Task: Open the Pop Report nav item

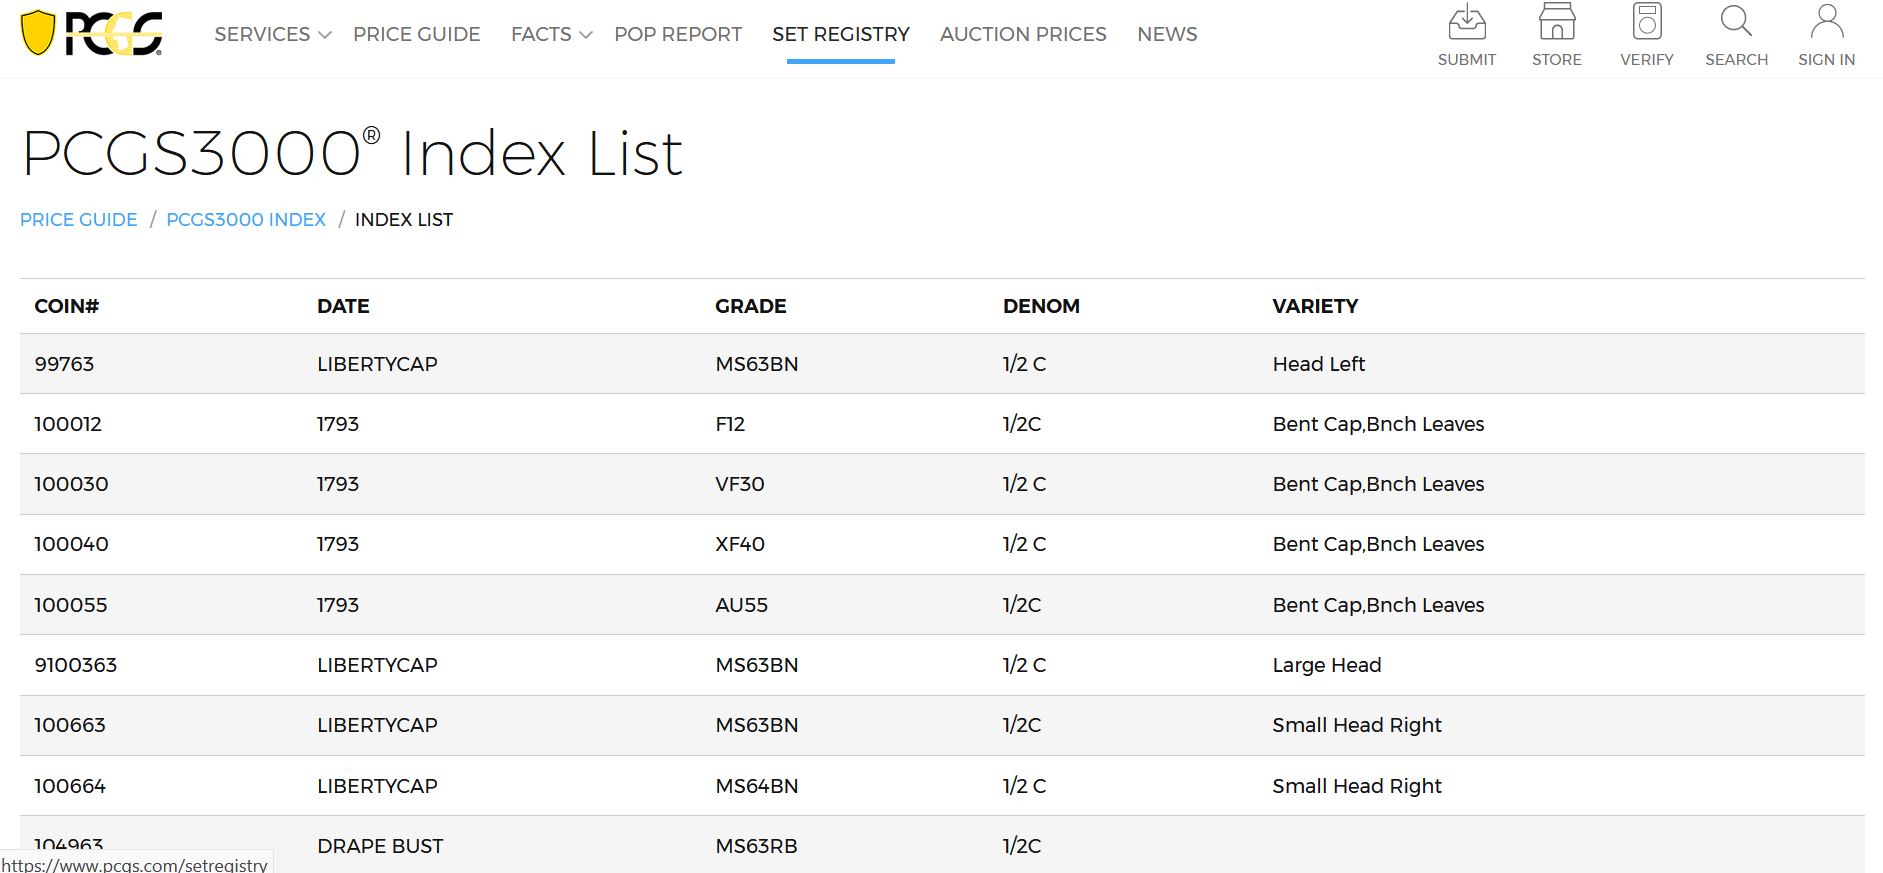Action: pyautogui.click(x=678, y=34)
